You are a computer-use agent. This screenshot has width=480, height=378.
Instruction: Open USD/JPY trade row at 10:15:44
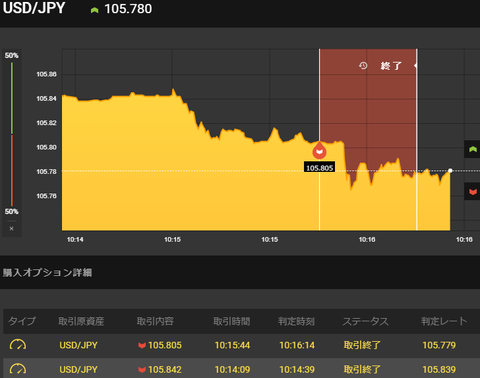(x=240, y=345)
